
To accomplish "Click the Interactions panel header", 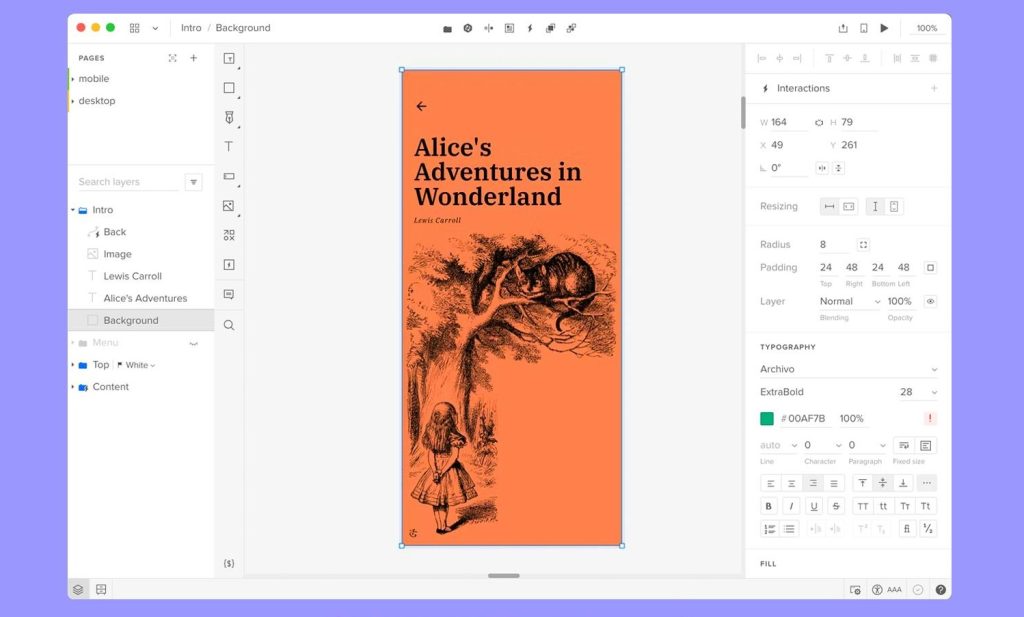I will pos(804,88).
